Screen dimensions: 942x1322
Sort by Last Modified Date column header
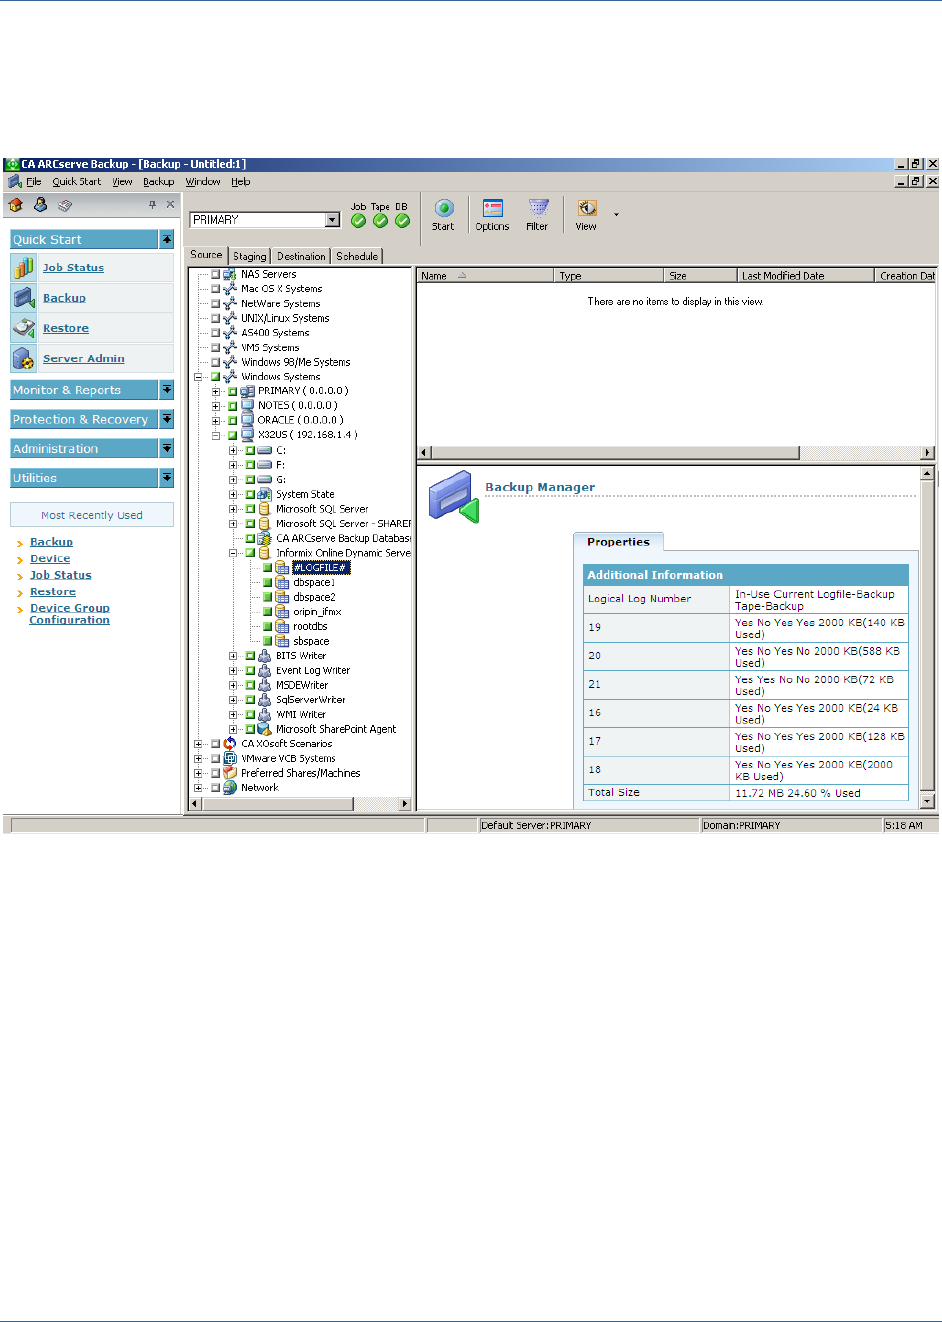point(805,276)
